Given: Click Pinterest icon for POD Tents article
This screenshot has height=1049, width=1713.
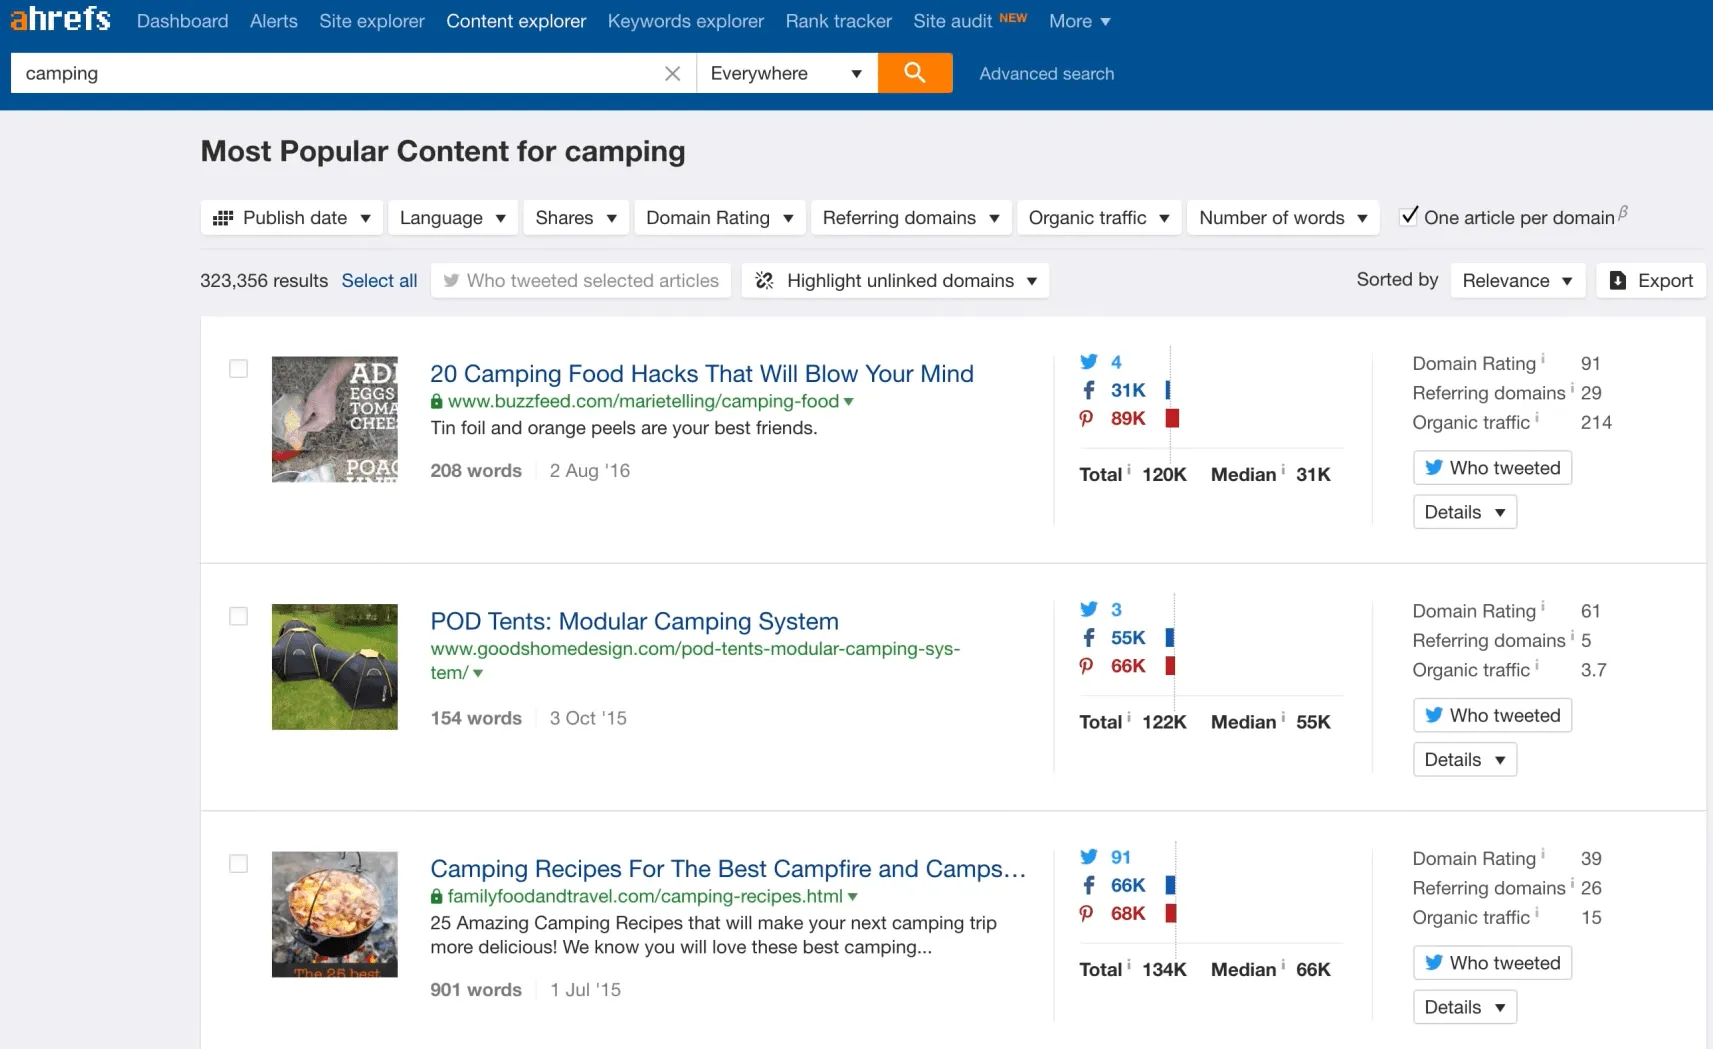Looking at the screenshot, I should [x=1087, y=666].
